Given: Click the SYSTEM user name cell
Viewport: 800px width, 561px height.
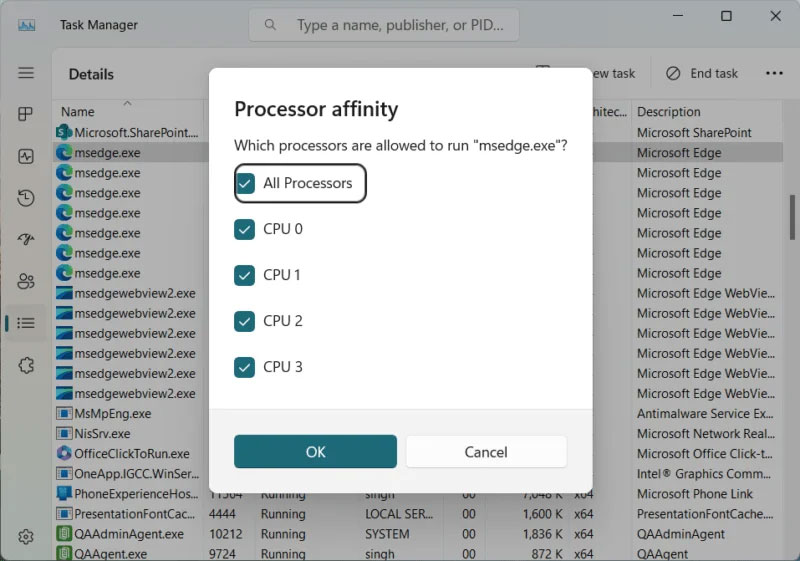Looking at the screenshot, I should click(387, 534).
